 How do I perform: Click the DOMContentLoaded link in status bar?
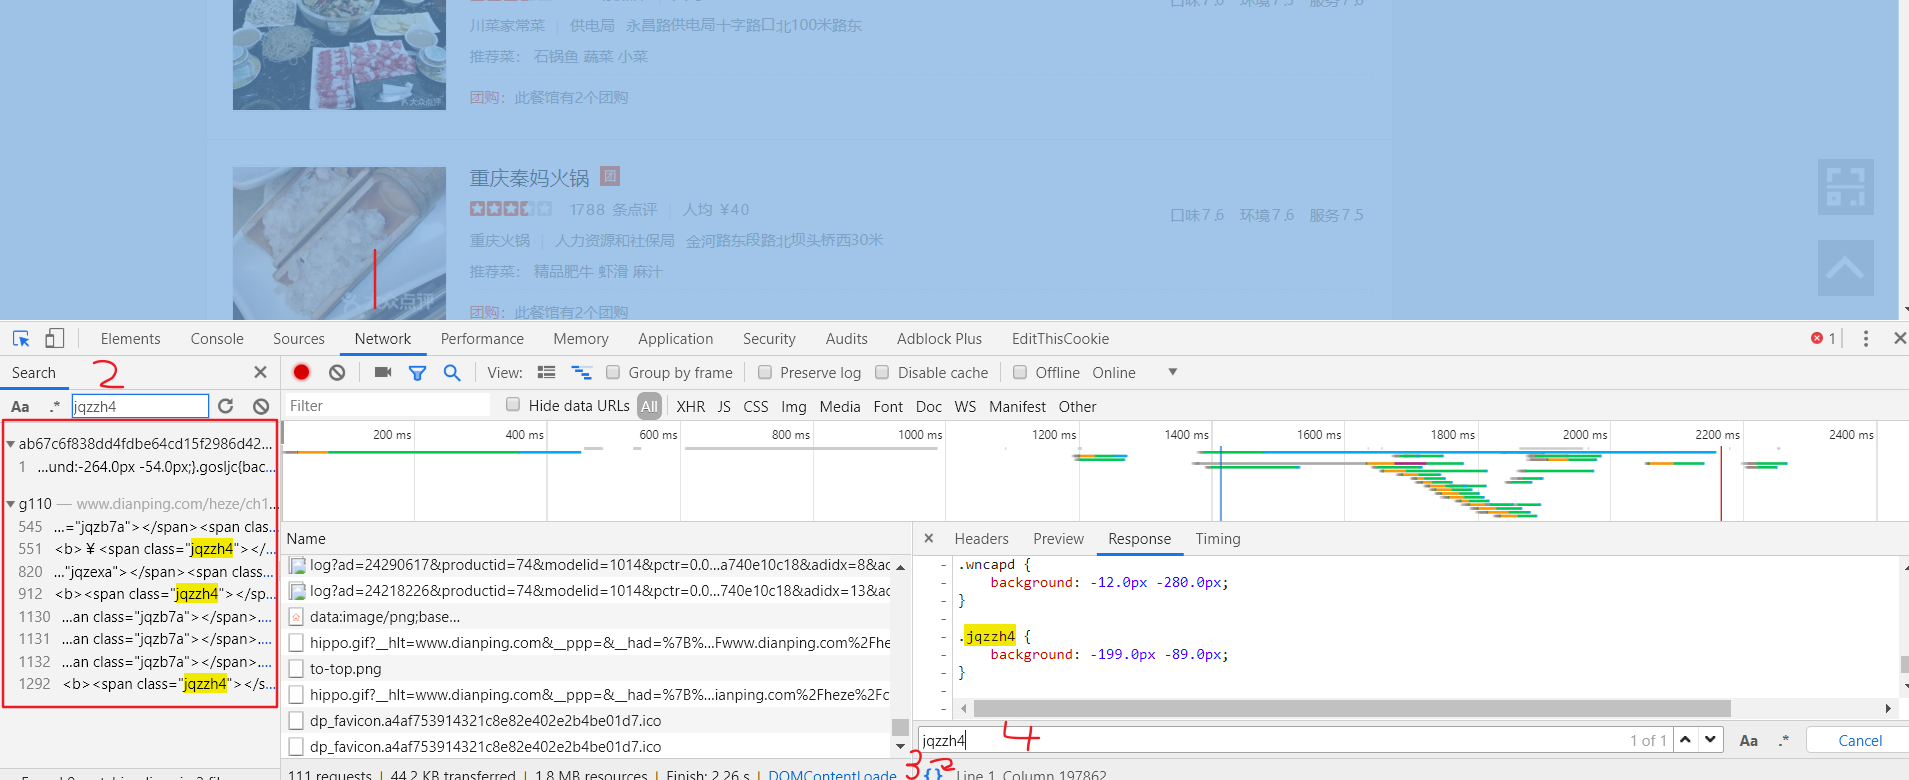pos(832,774)
